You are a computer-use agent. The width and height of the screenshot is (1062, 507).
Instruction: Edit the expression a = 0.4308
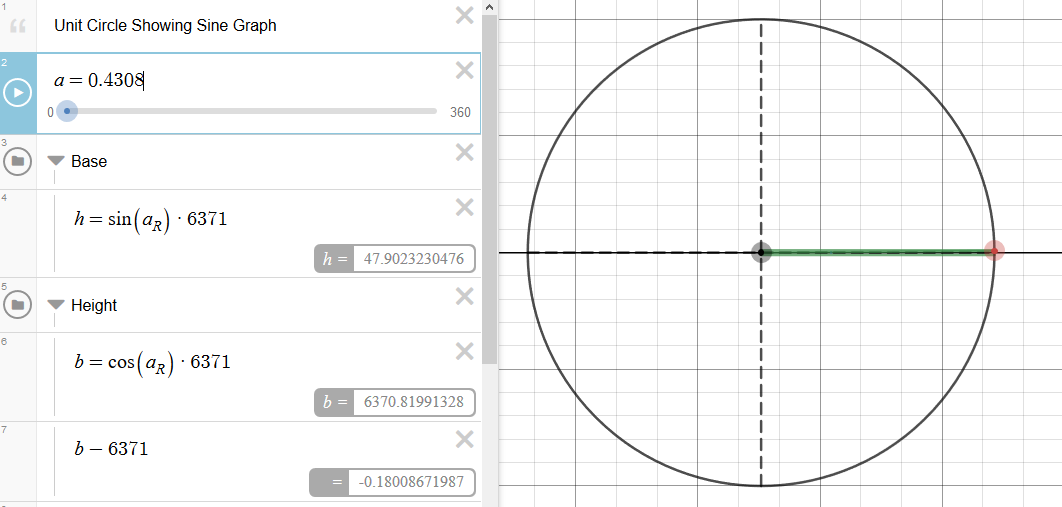tap(99, 81)
